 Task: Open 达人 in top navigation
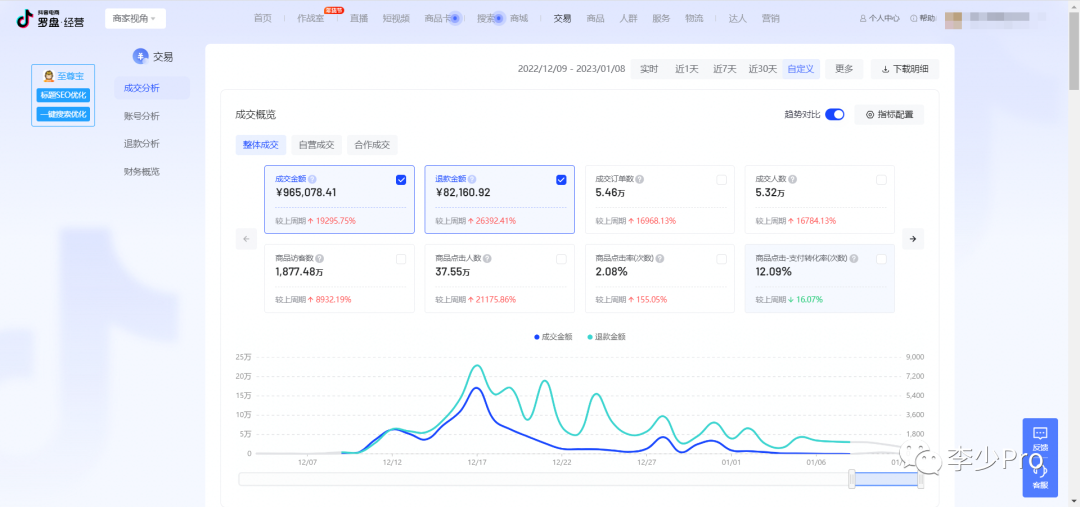(738, 19)
